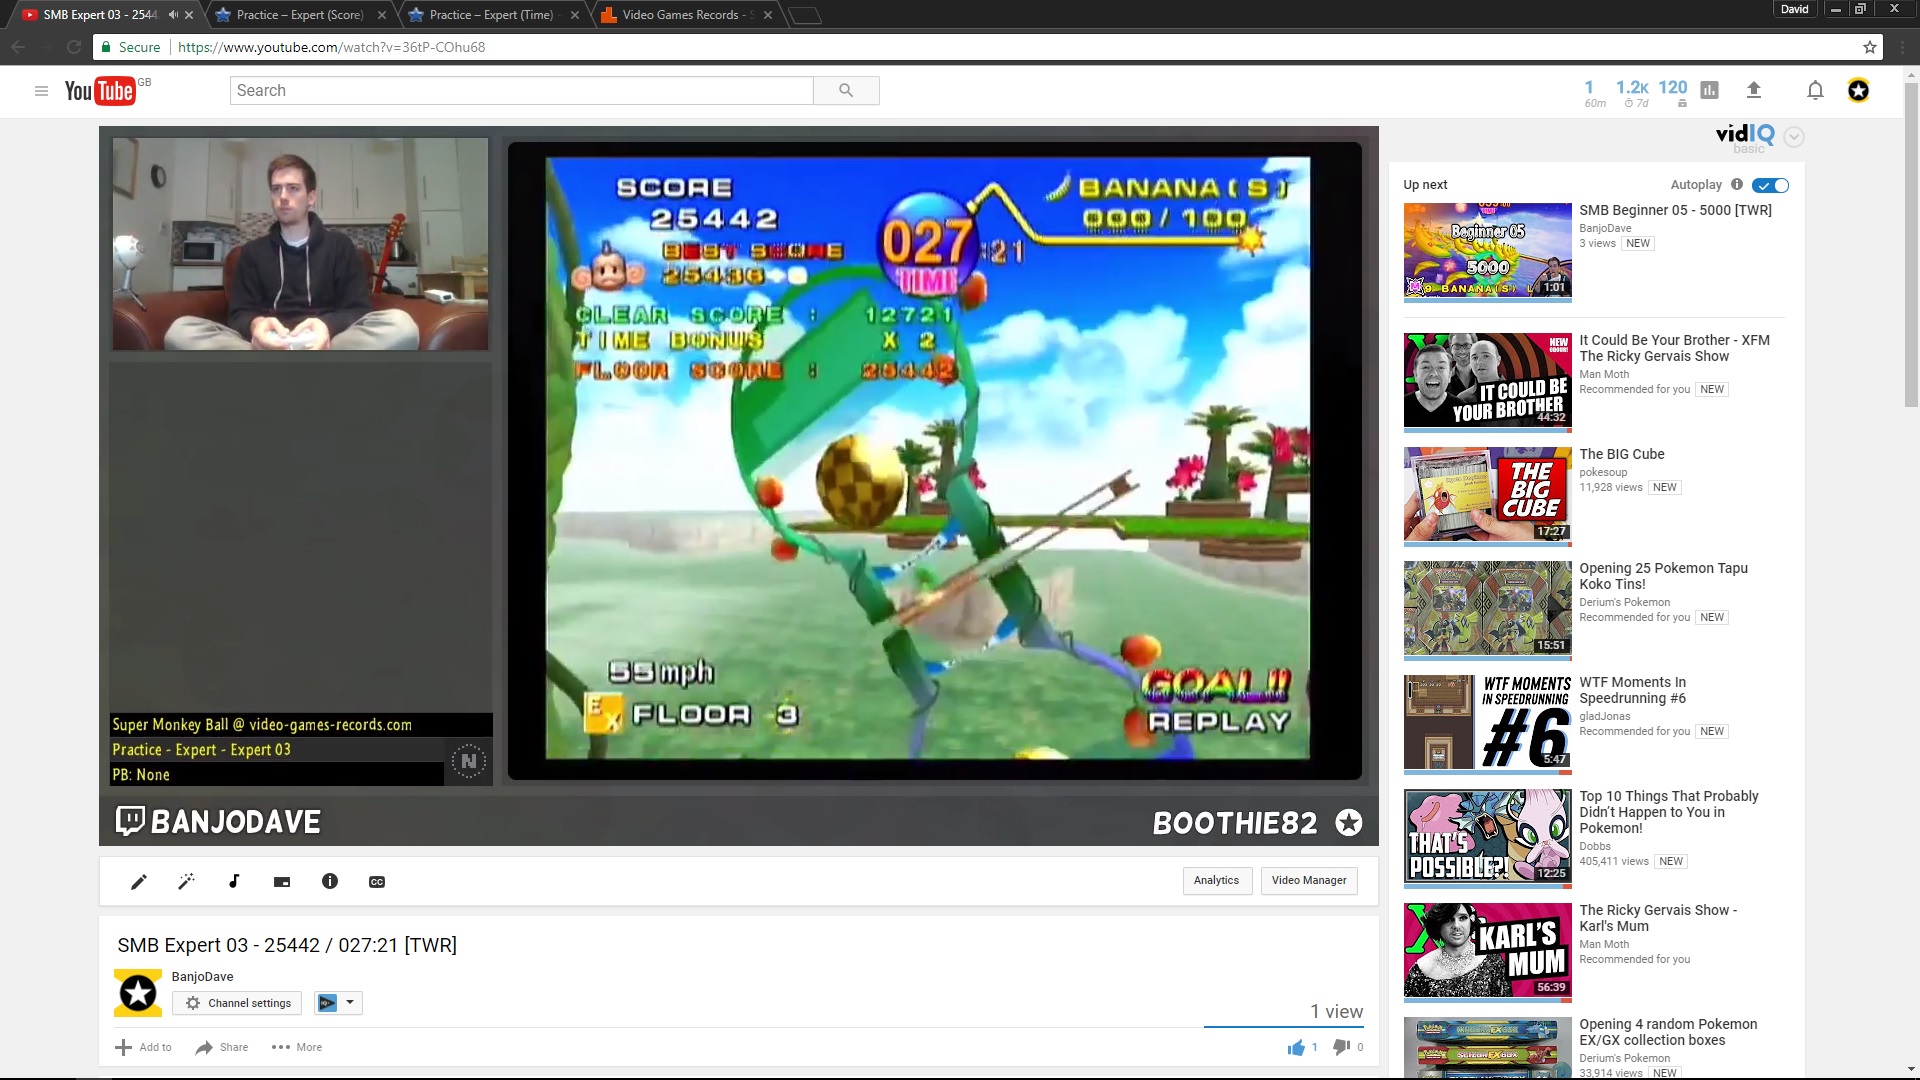
Task: Open the SMB Beginner 05 video thumbnail
Action: coord(1487,251)
